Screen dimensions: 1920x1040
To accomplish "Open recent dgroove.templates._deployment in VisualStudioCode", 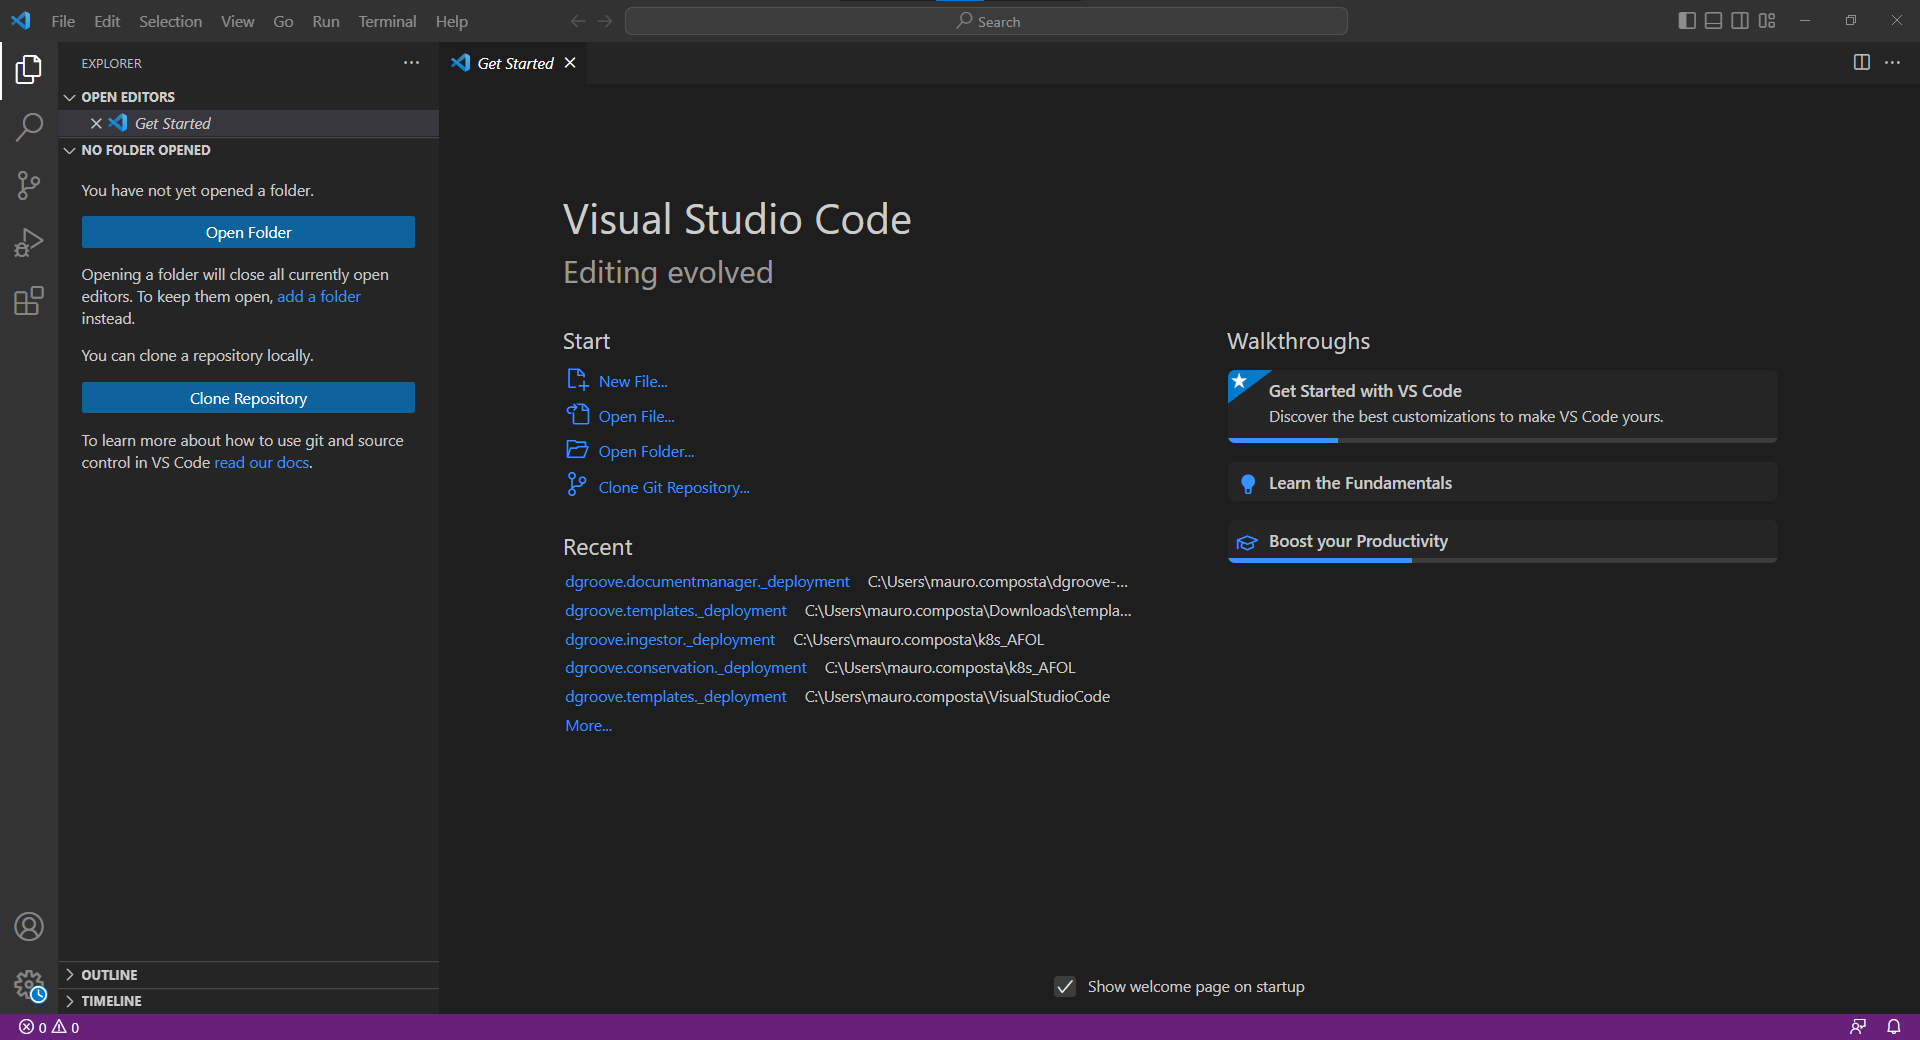I will coord(676,697).
